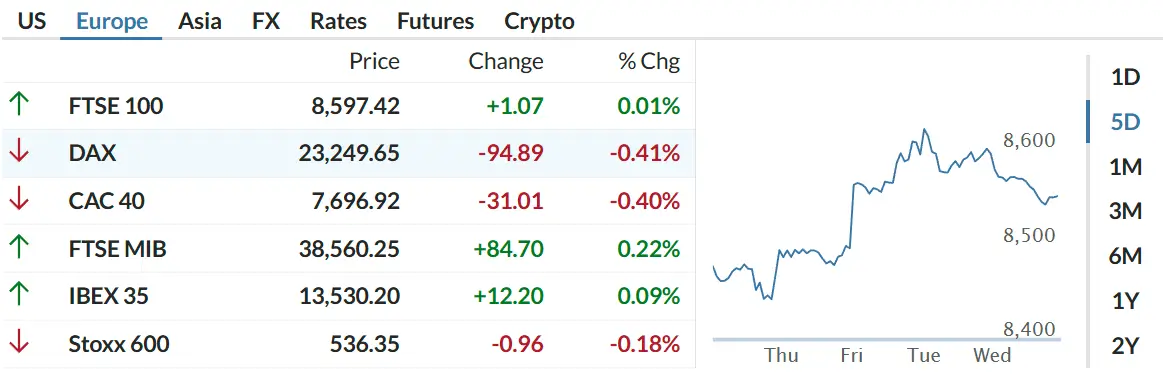Viewport: 1163px width, 378px height.
Task: Click the green up arrow beside FTSE MIB
Action: pyautogui.click(x=19, y=248)
